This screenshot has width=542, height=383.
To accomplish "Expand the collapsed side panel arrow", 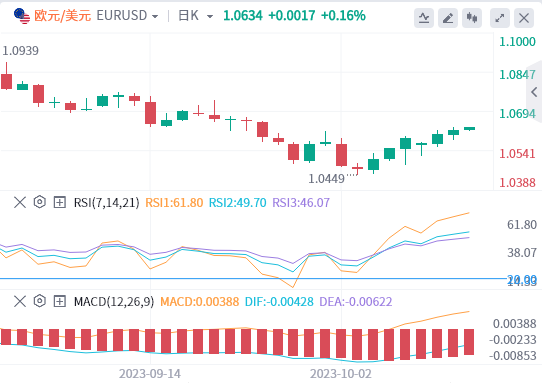I will pyautogui.click(x=534, y=92).
